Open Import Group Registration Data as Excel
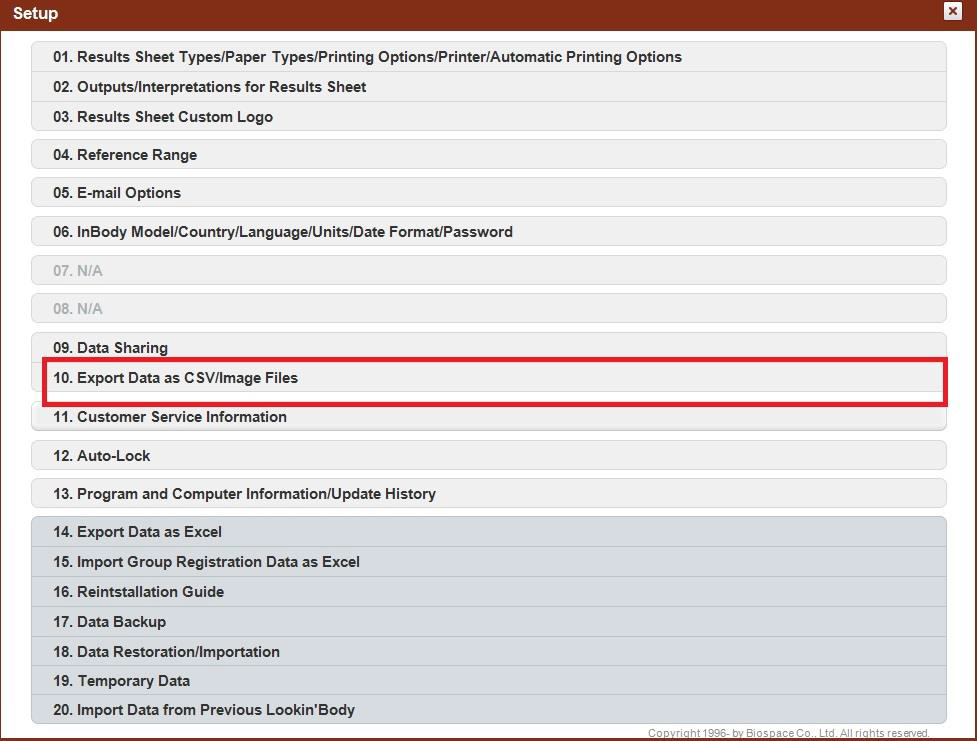This screenshot has width=977, height=741. [207, 562]
